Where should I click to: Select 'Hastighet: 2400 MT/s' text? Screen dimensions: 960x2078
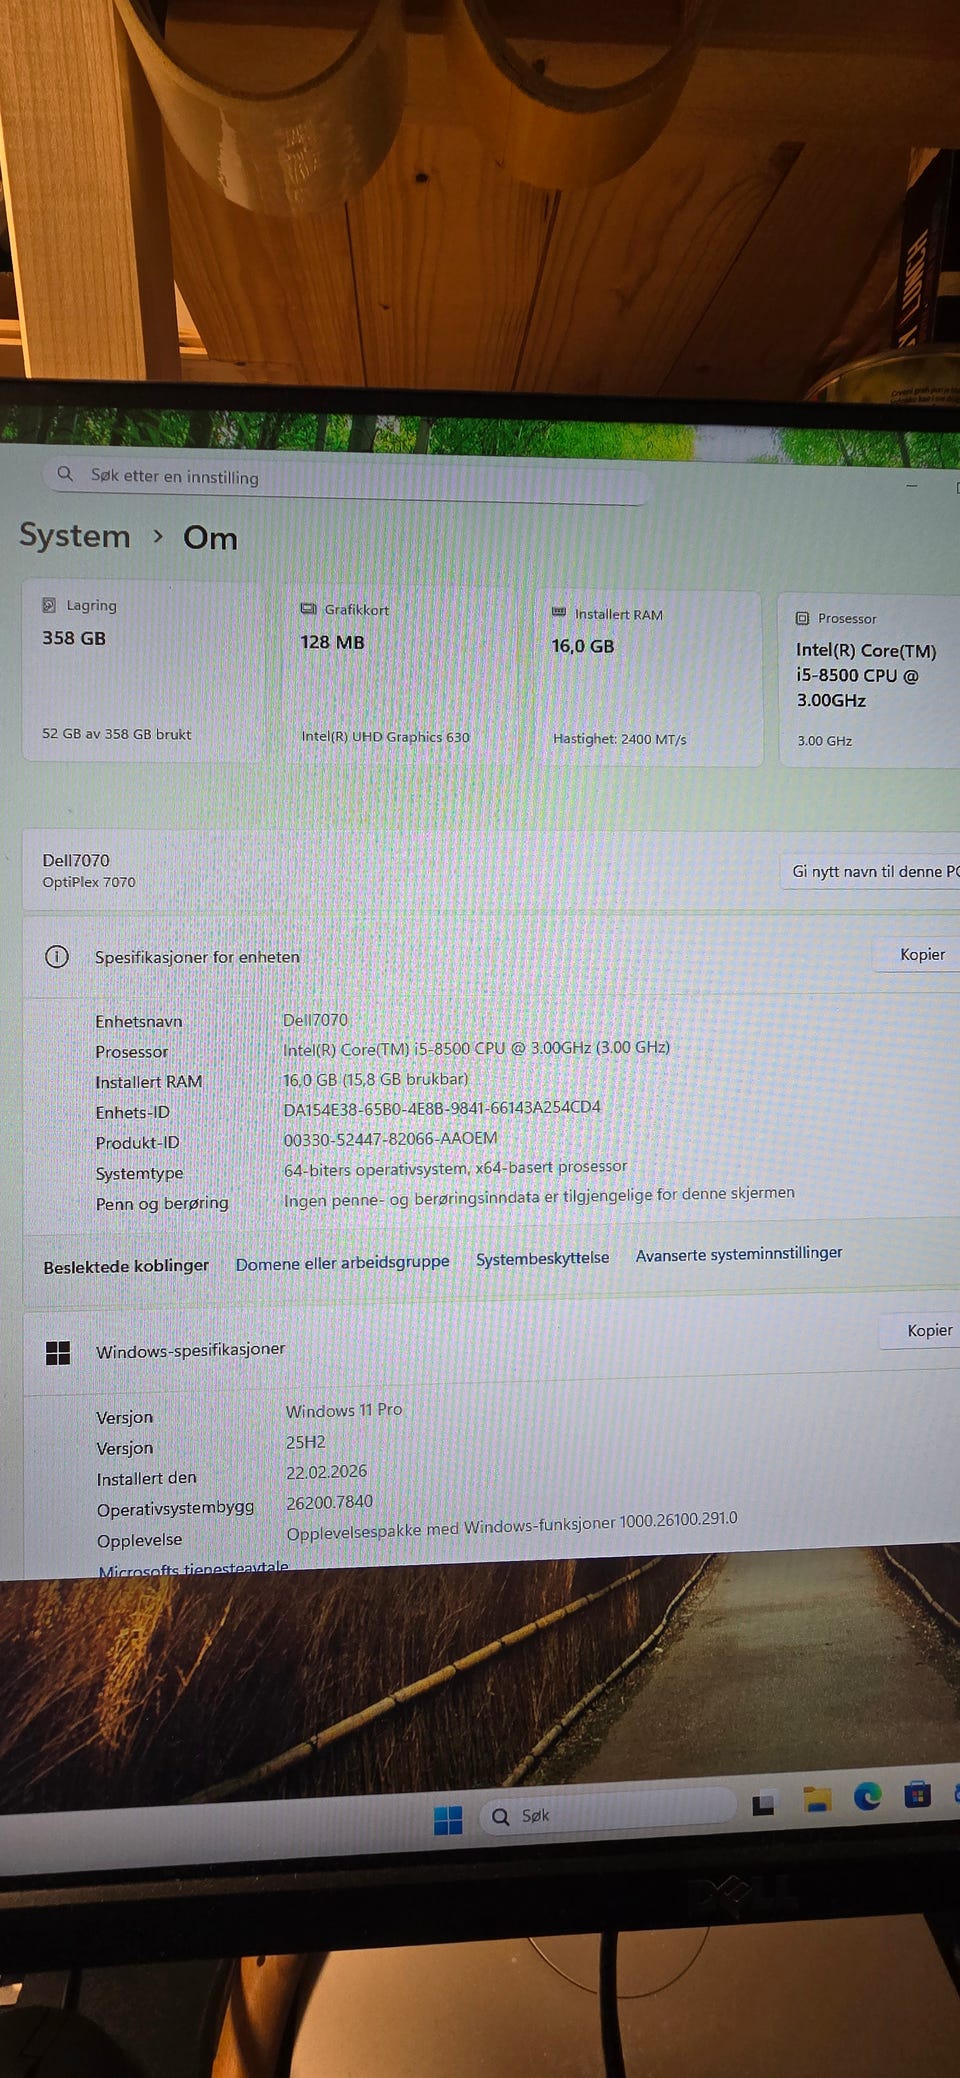tap(619, 739)
